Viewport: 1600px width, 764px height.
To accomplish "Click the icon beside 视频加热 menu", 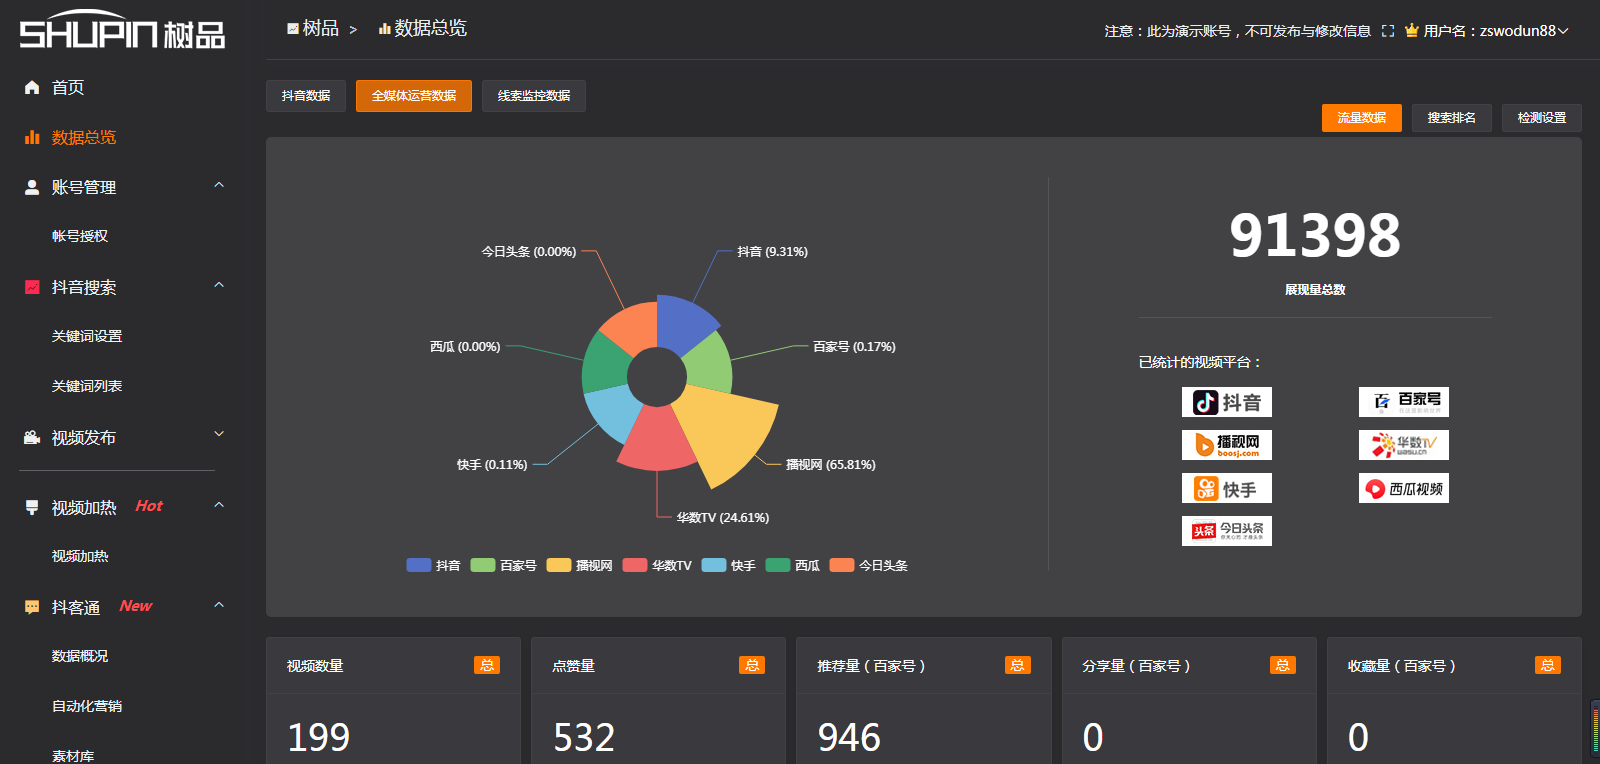I will coord(32,507).
